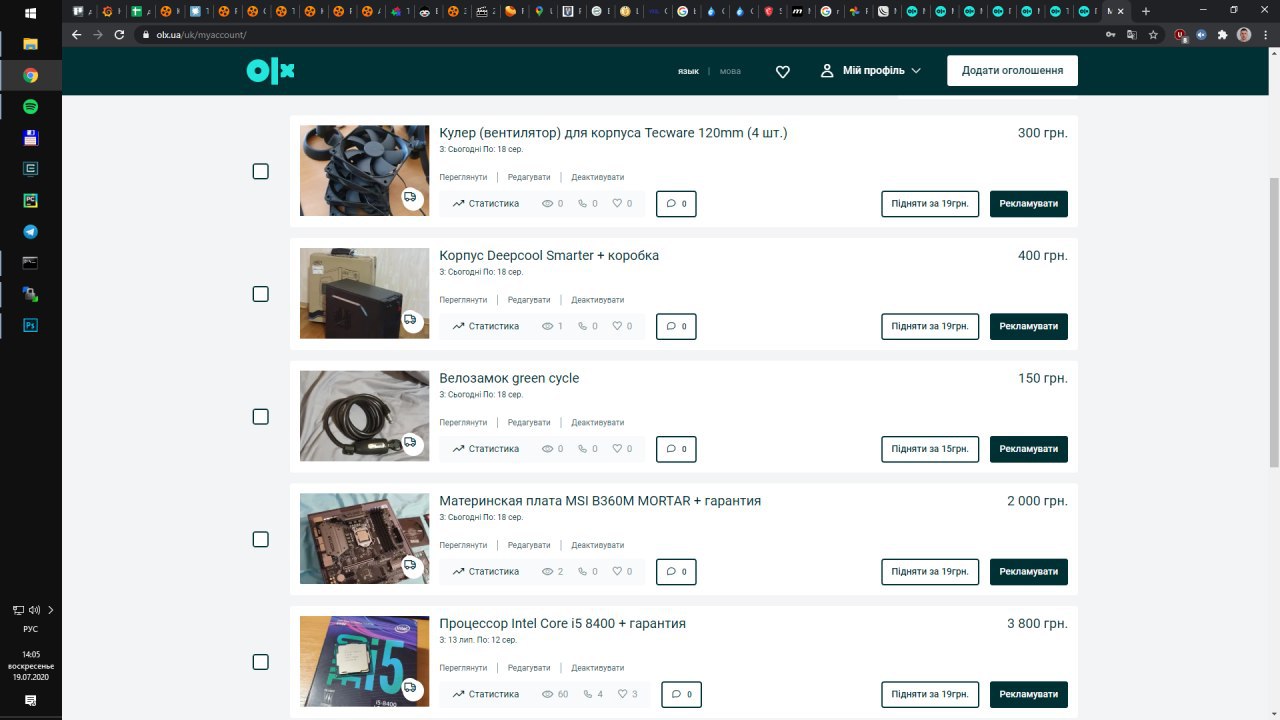
Task: Open the Корпус Deepcool thumbnail
Action: (364, 293)
